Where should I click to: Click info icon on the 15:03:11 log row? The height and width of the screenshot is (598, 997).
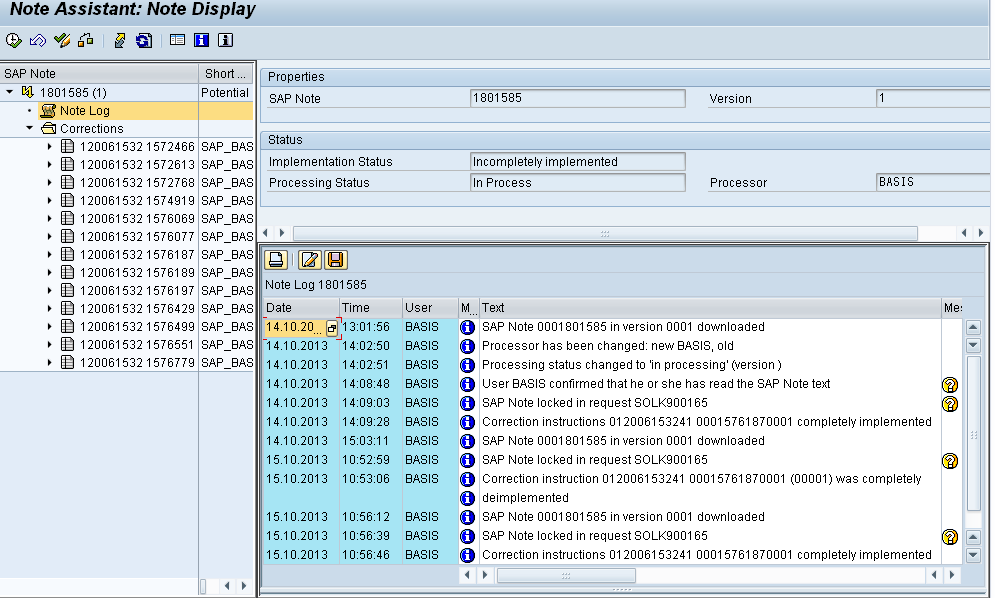point(467,441)
